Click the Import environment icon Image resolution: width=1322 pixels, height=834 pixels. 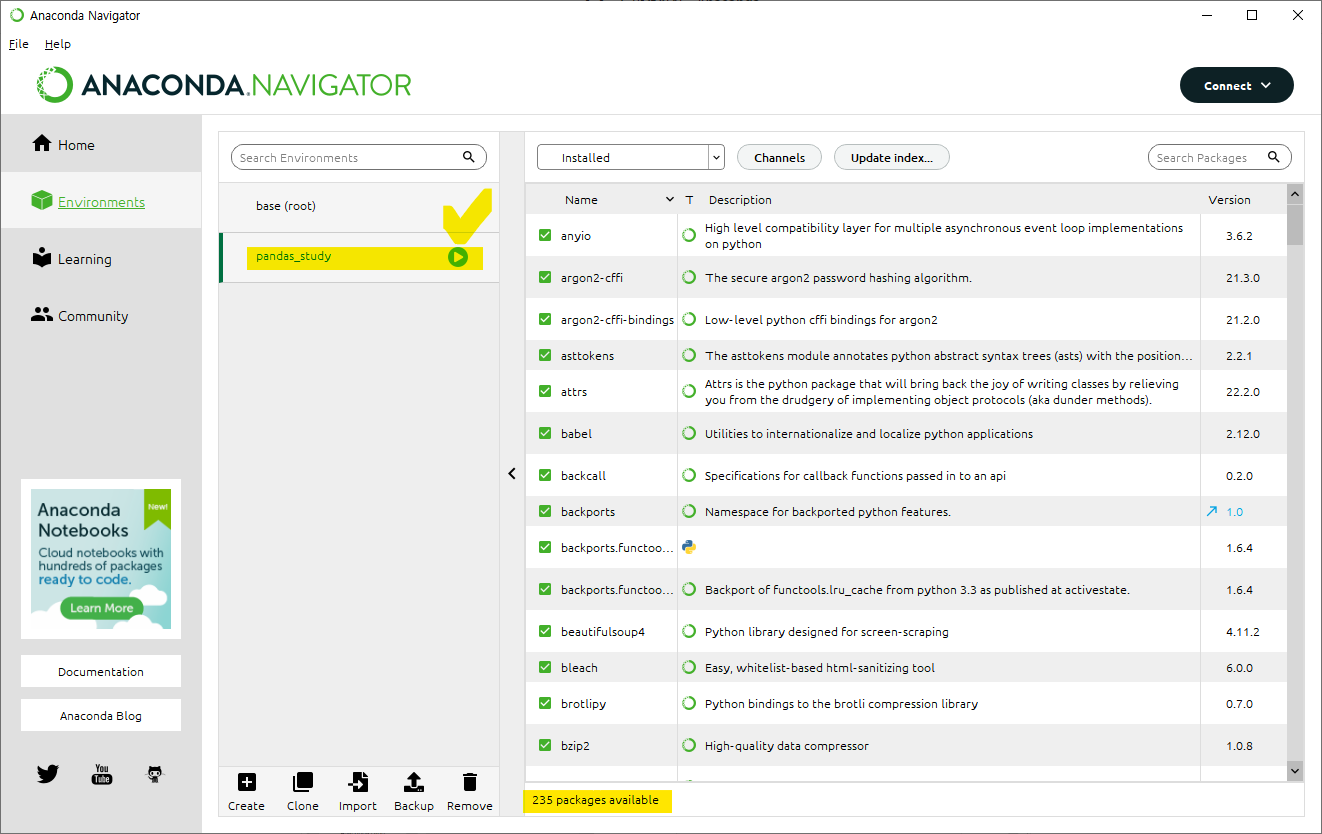click(357, 782)
